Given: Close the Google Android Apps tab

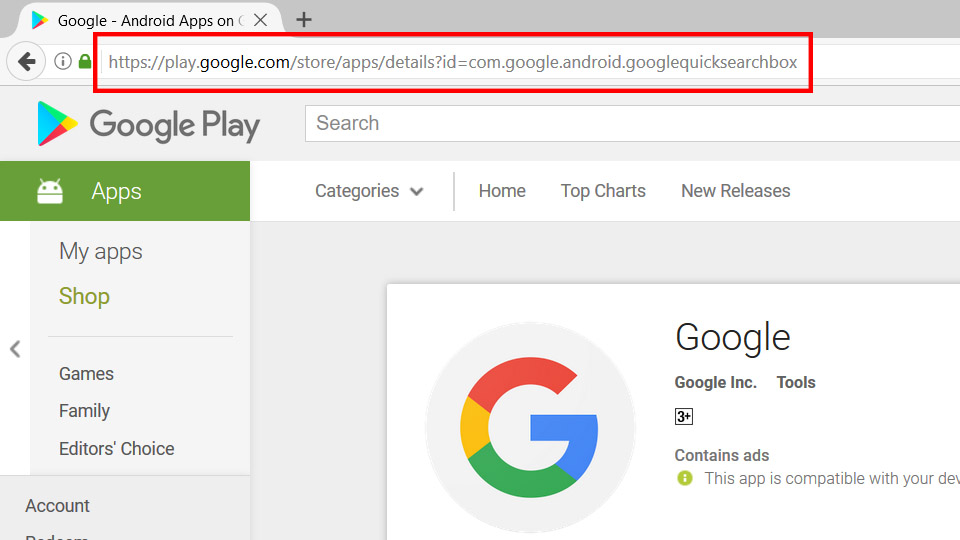Looking at the screenshot, I should tap(260, 20).
